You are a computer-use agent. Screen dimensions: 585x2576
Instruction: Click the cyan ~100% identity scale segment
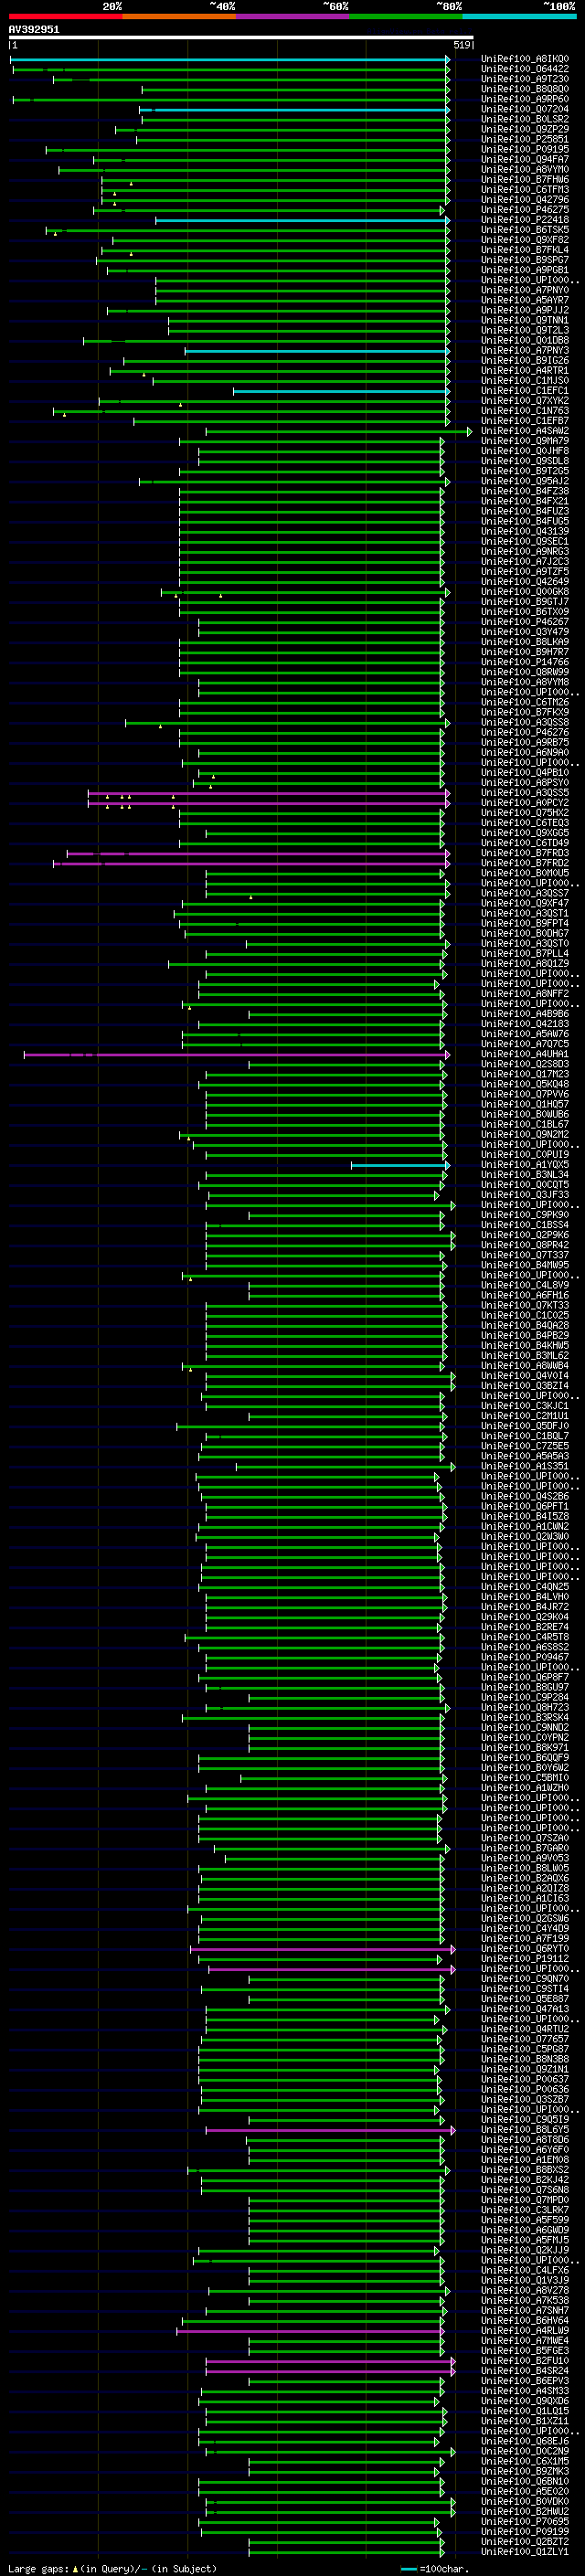(520, 16)
